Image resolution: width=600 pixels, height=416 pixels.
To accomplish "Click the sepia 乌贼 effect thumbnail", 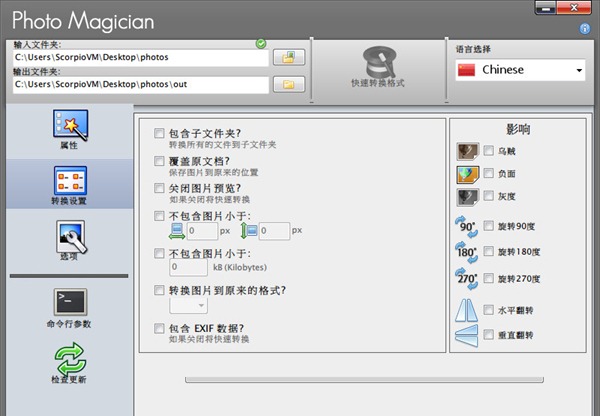I will 468,151.
